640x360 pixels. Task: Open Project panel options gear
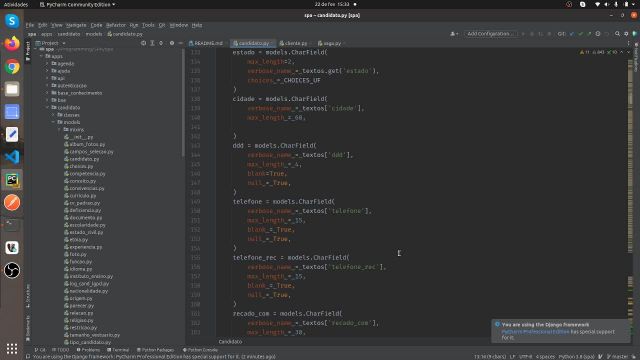[x=172, y=43]
